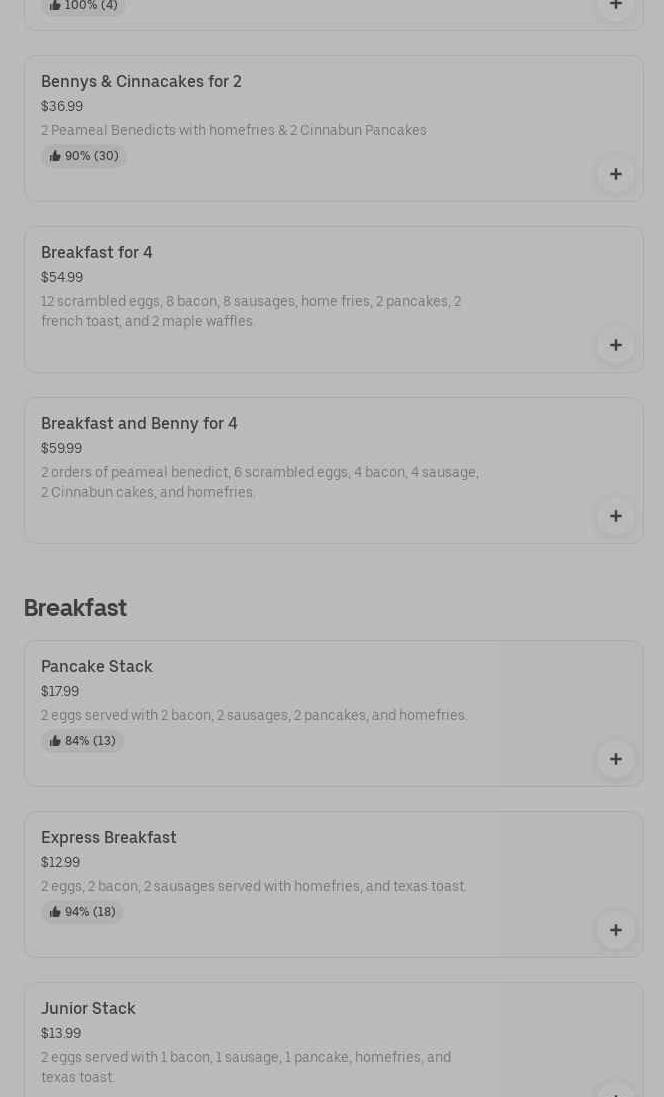This screenshot has width=664, height=1097.
Task: Click thumbs-up 90% (30) rating badge
Action: coord(84,156)
